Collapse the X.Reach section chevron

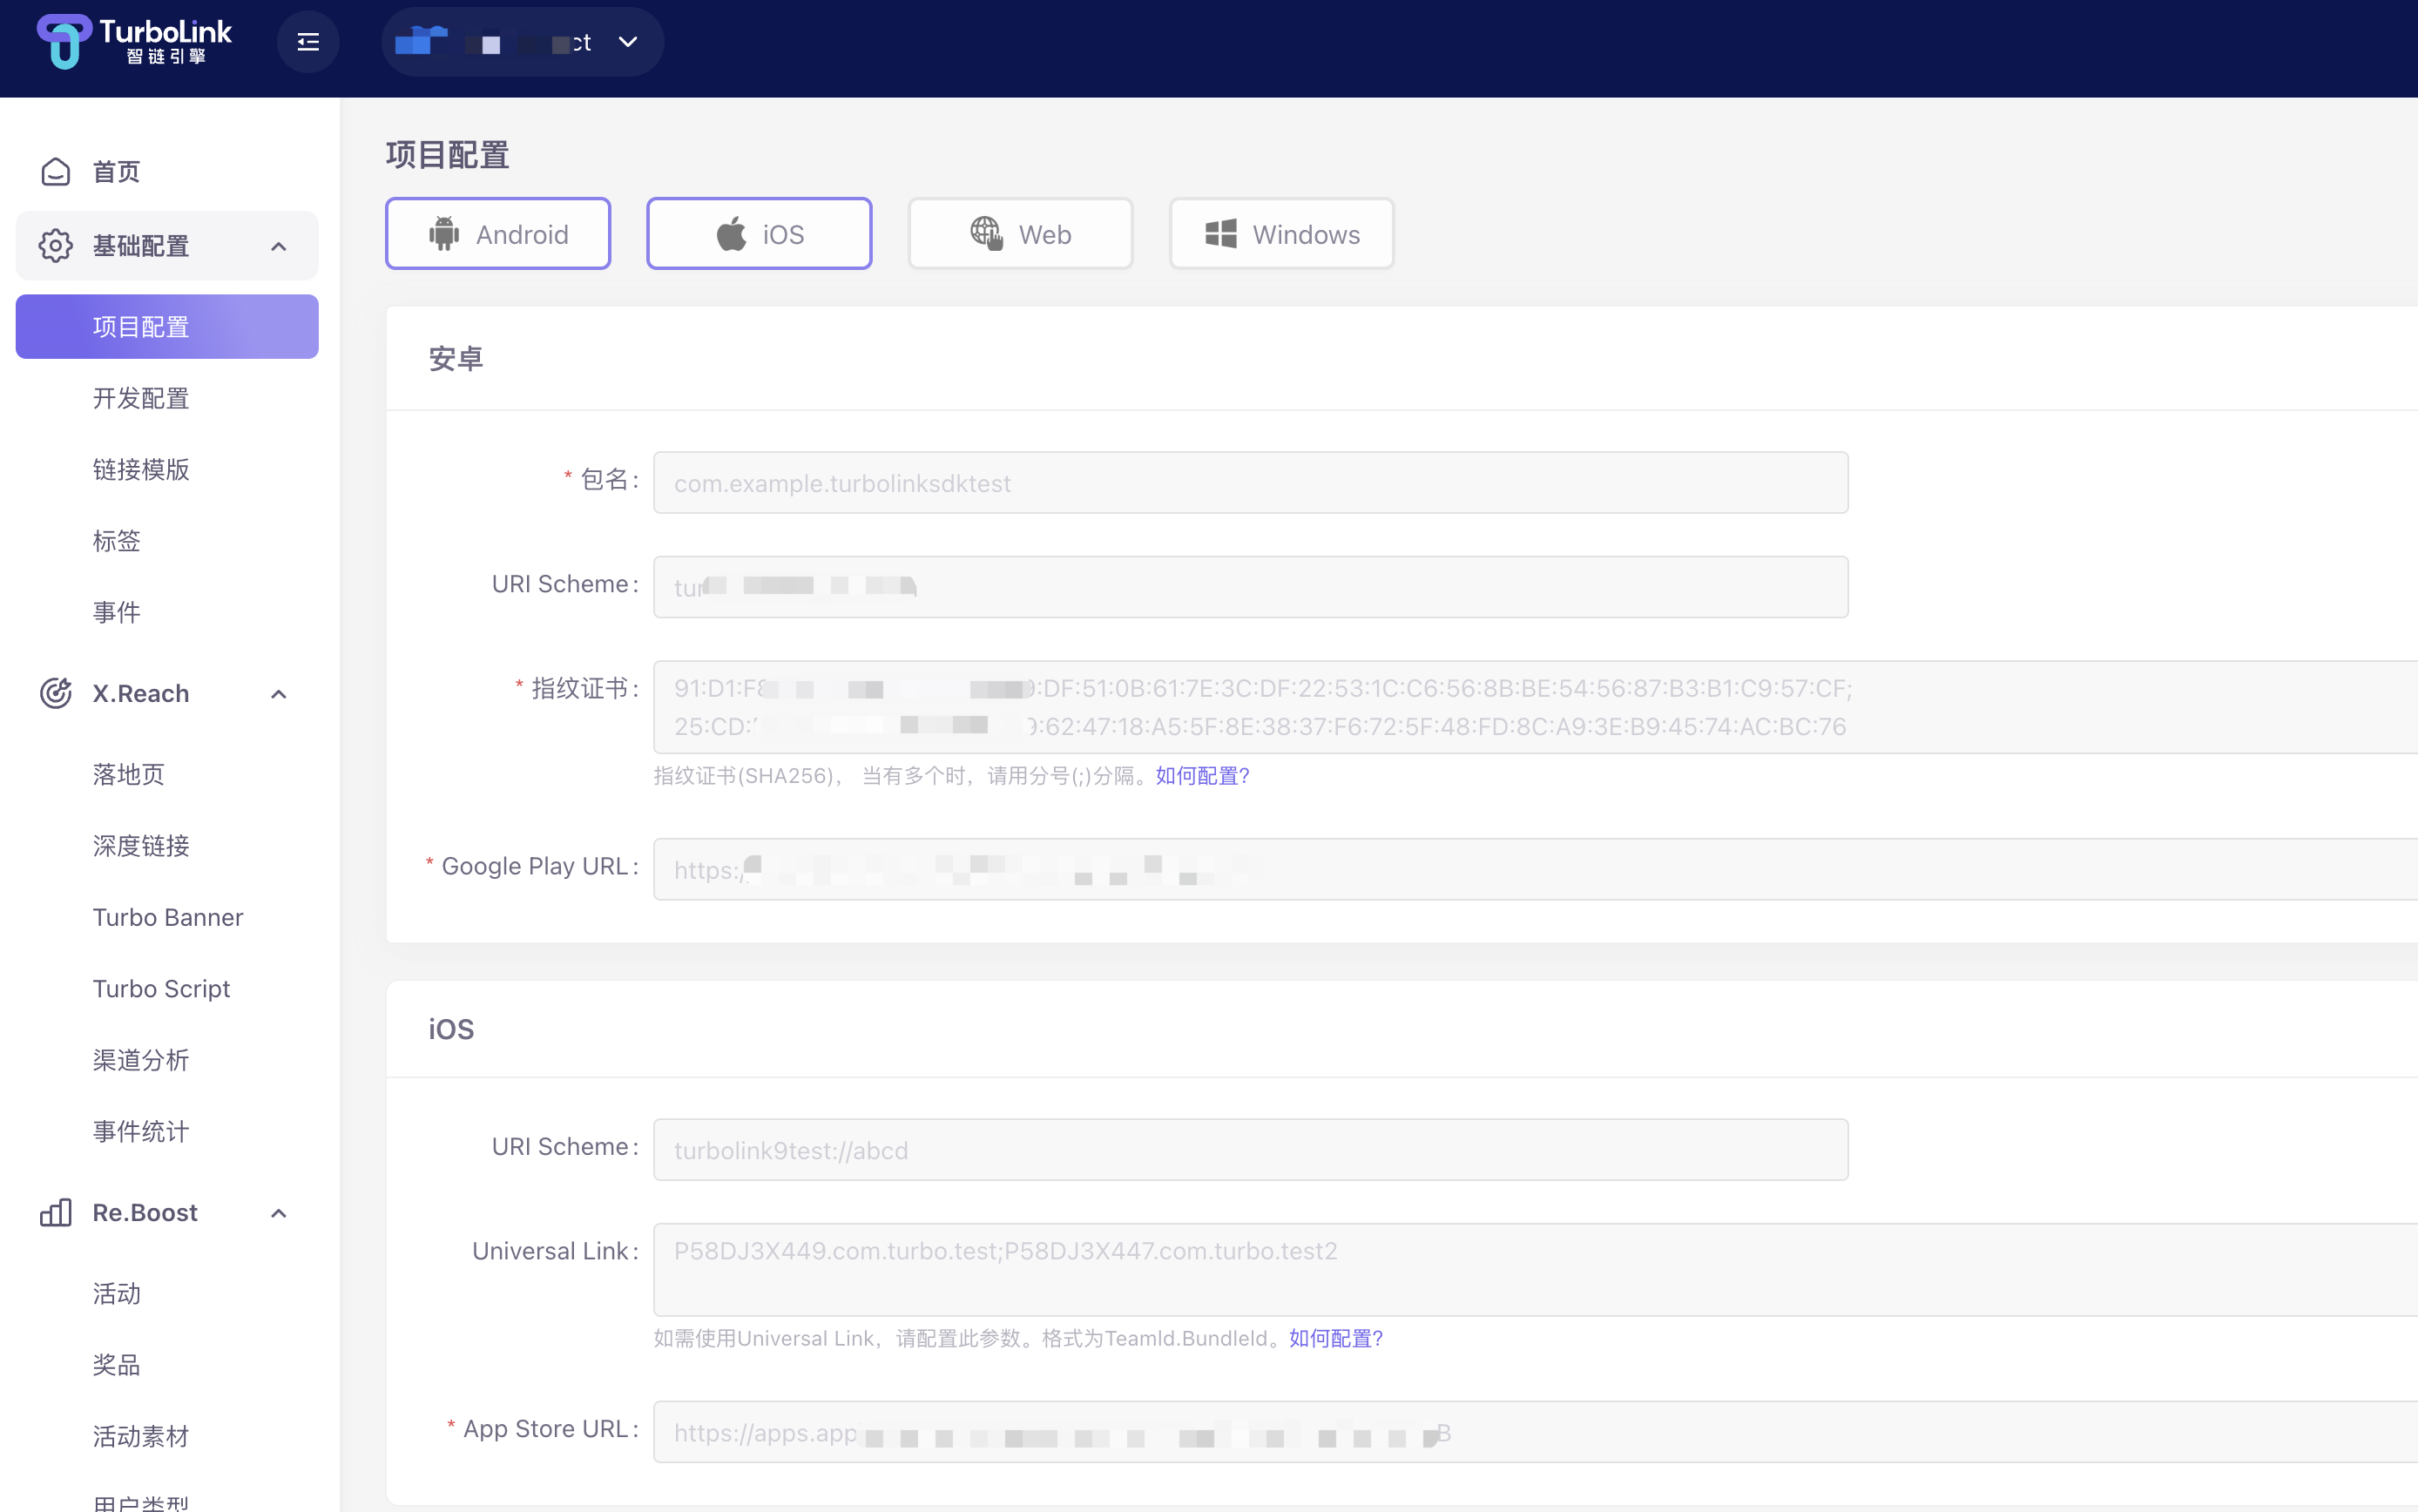(x=279, y=694)
